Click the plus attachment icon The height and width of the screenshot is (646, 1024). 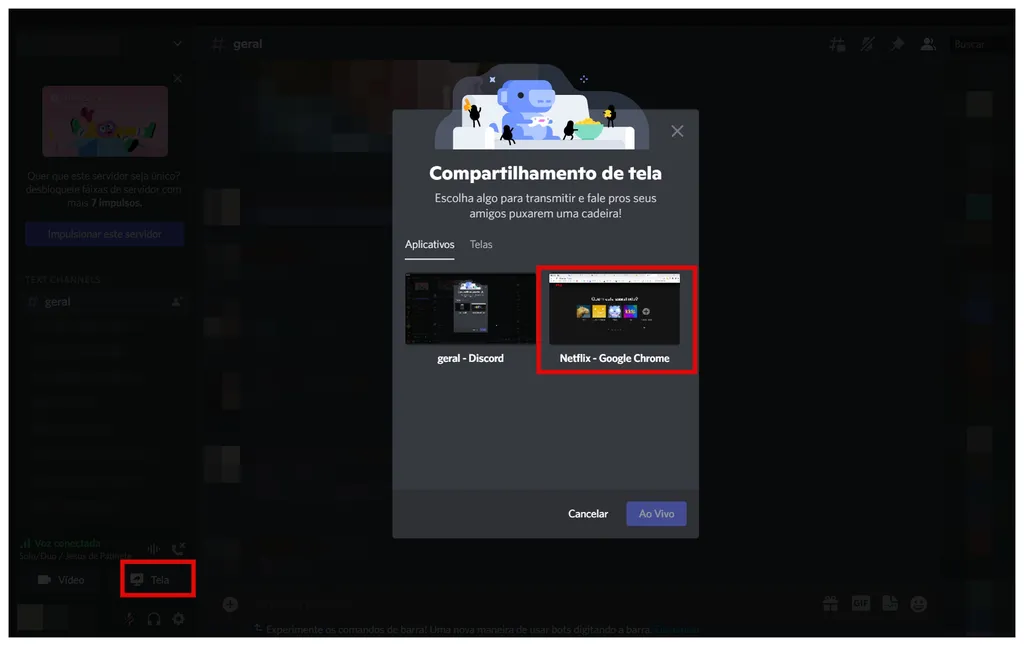tap(230, 604)
